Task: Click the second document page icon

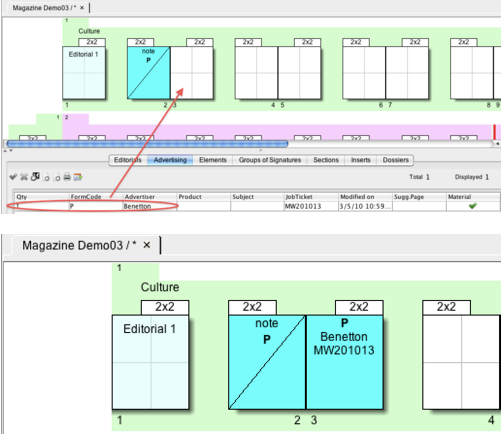Action: click(x=57, y=177)
